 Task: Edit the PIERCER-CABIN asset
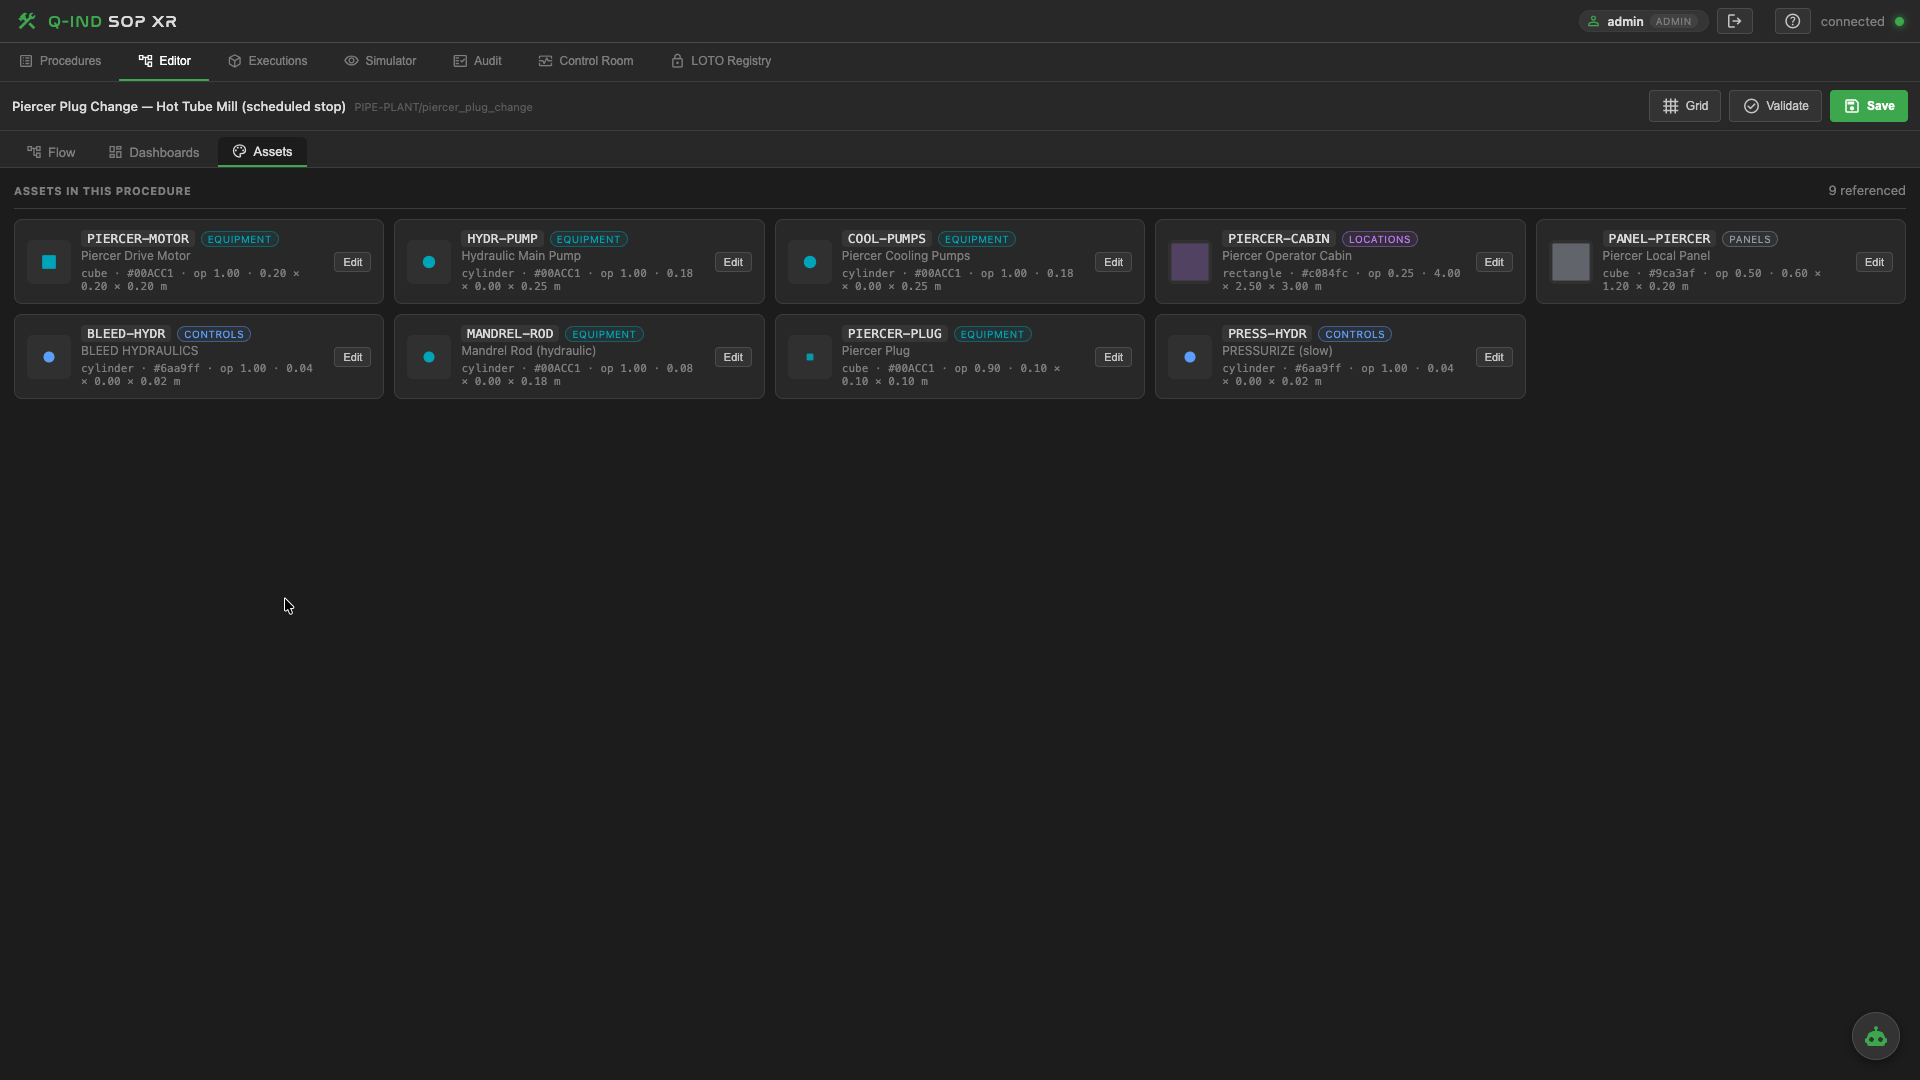tap(1494, 262)
